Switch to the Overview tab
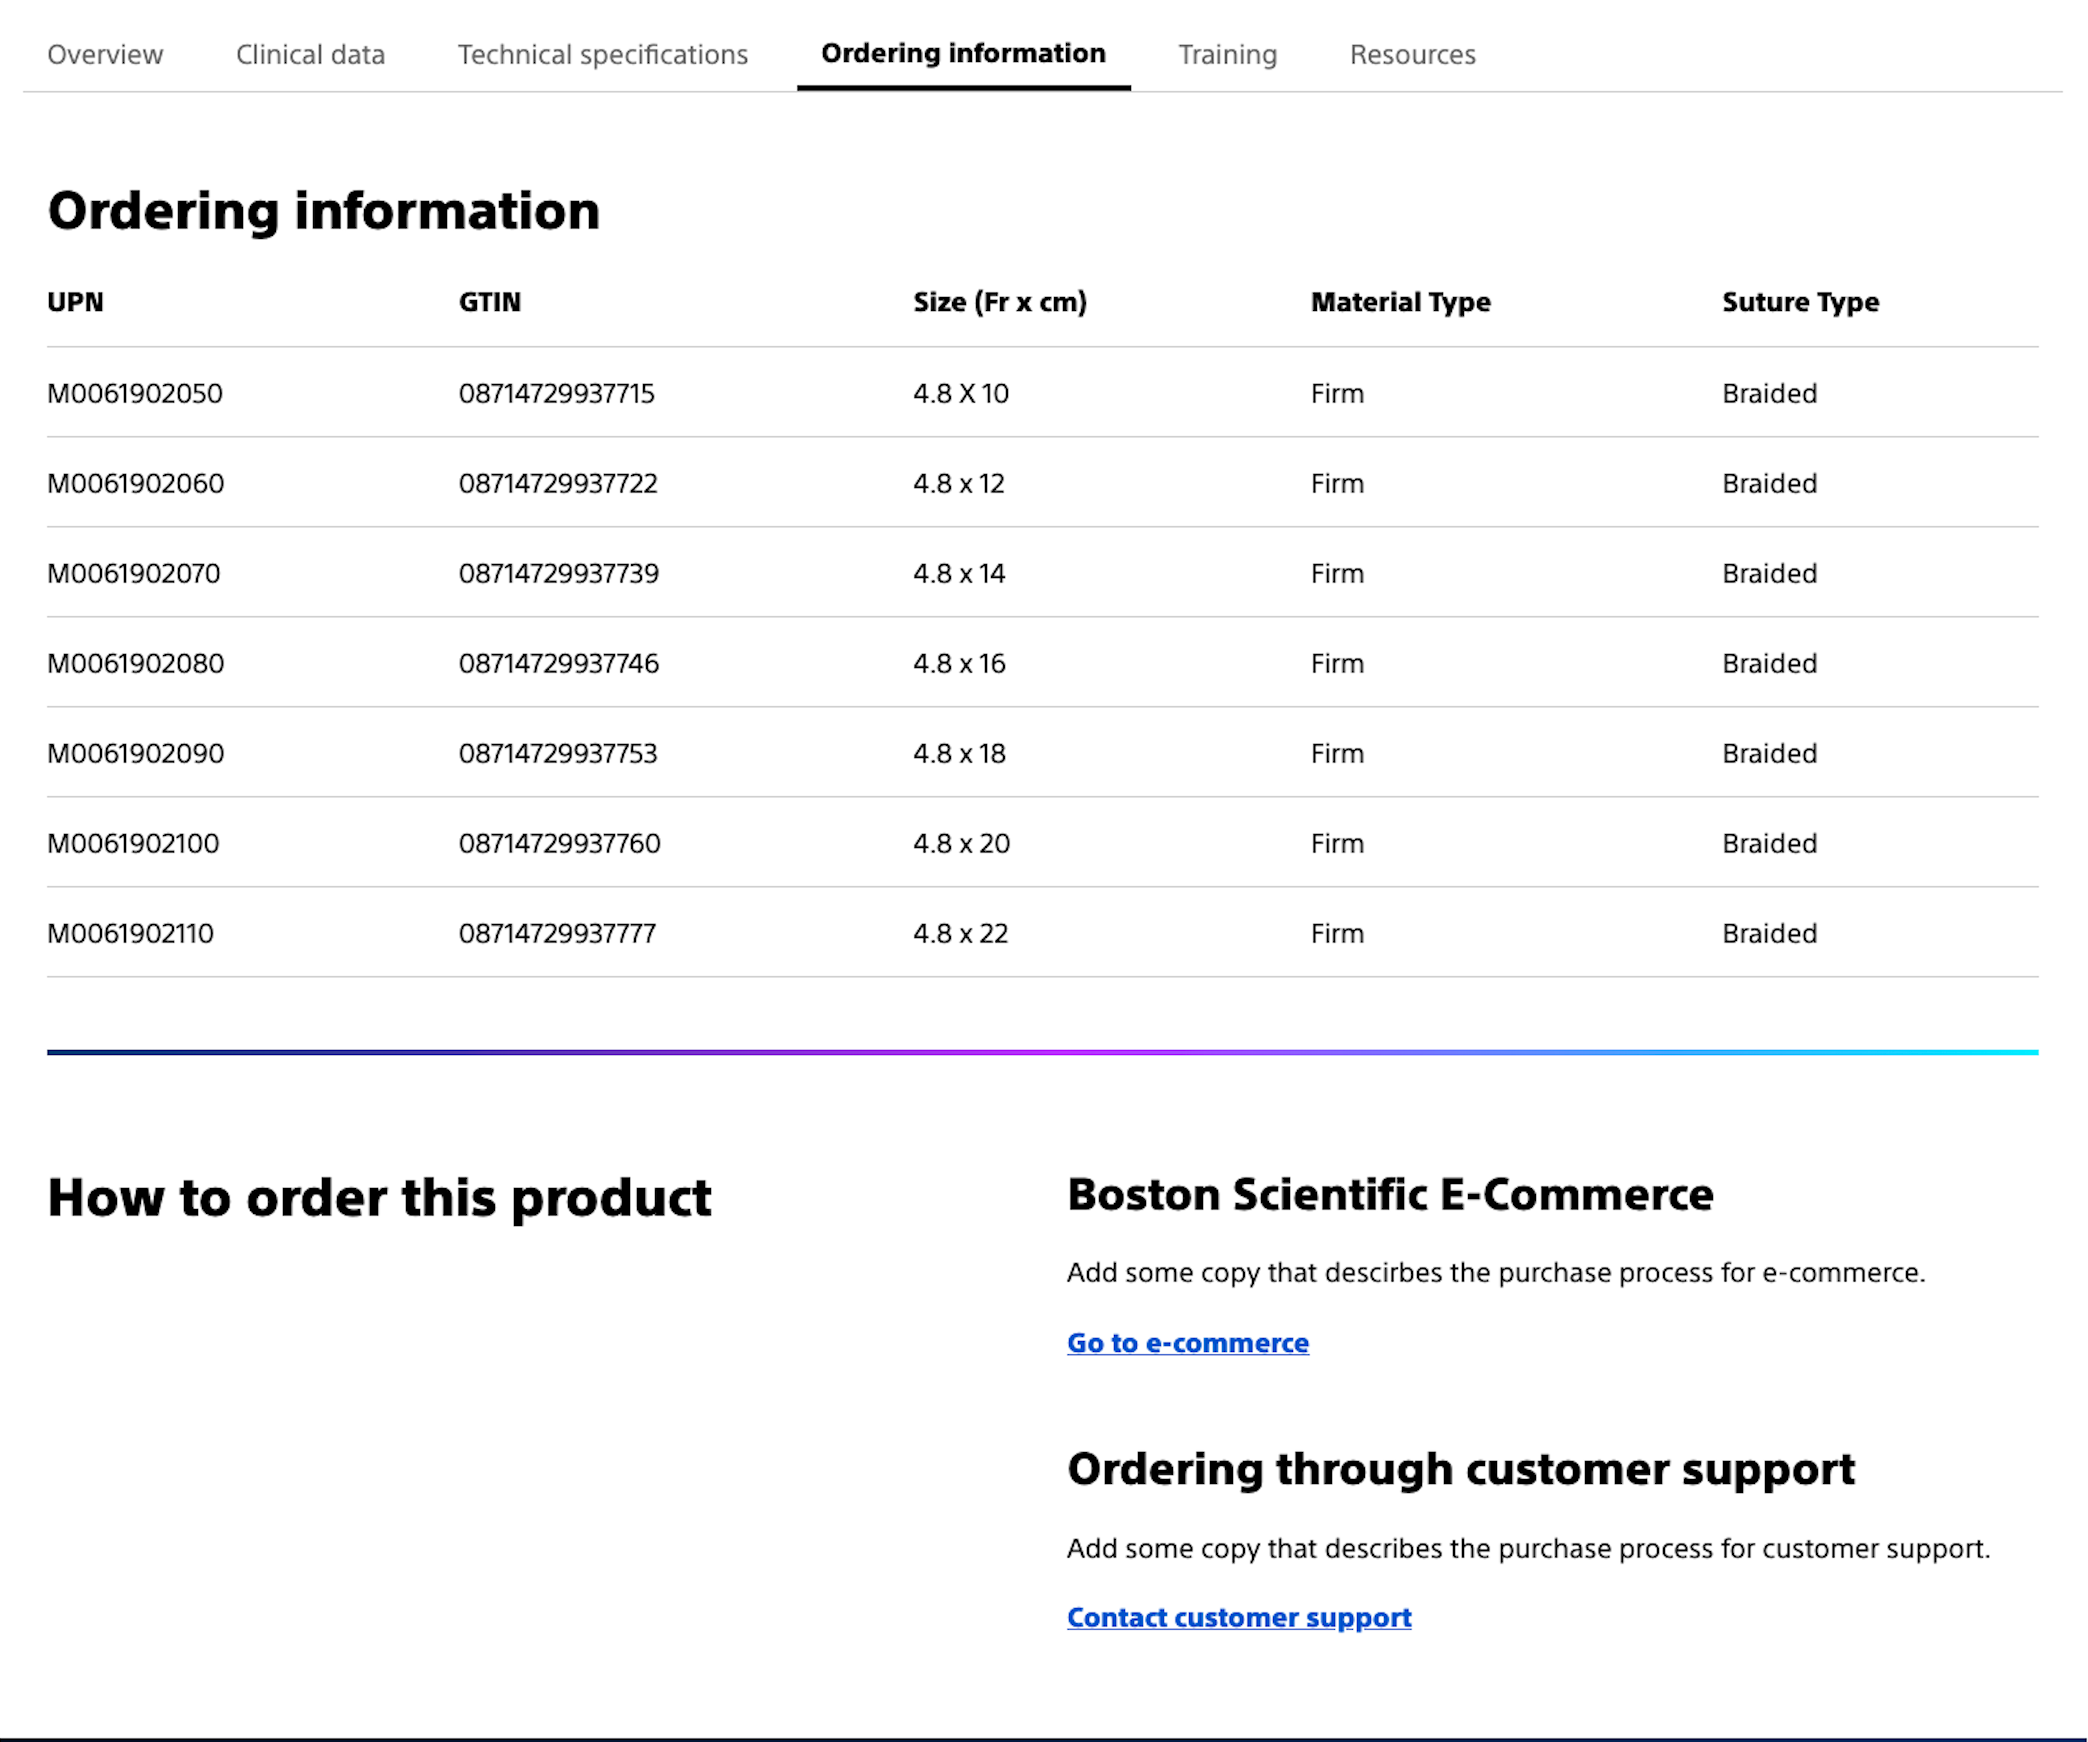This screenshot has height=1742, width=2088. (x=104, y=55)
